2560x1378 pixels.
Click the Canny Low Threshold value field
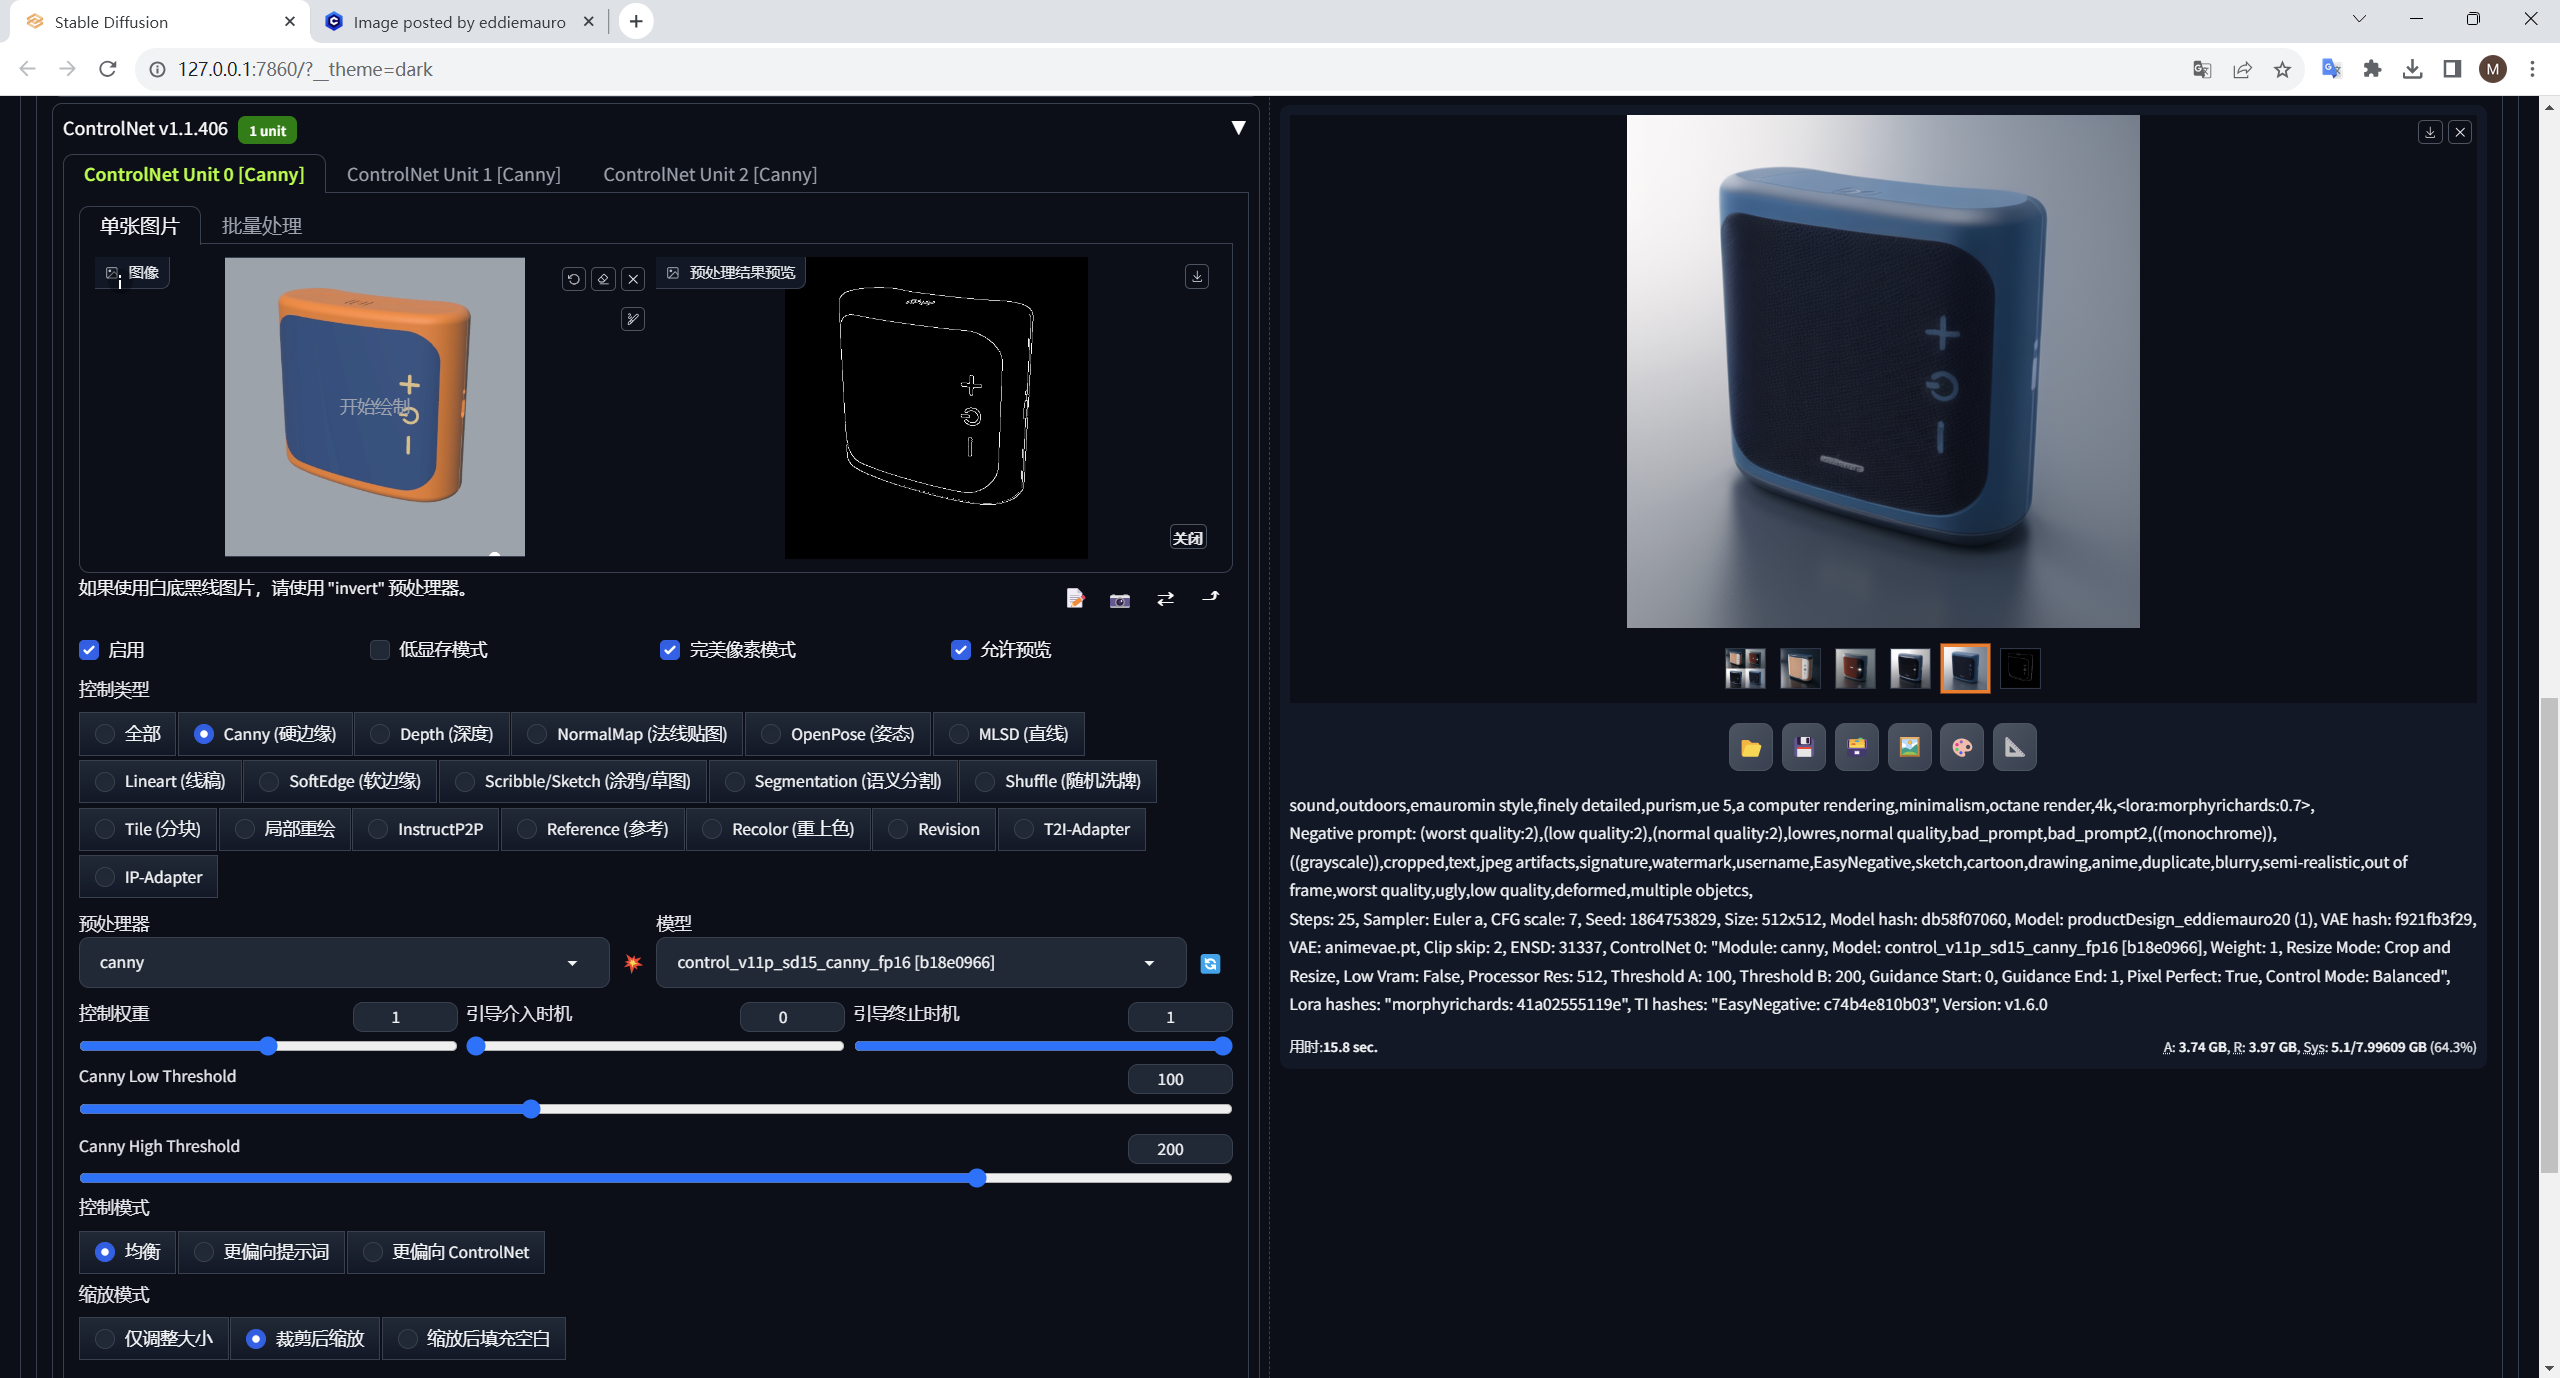click(1179, 1079)
